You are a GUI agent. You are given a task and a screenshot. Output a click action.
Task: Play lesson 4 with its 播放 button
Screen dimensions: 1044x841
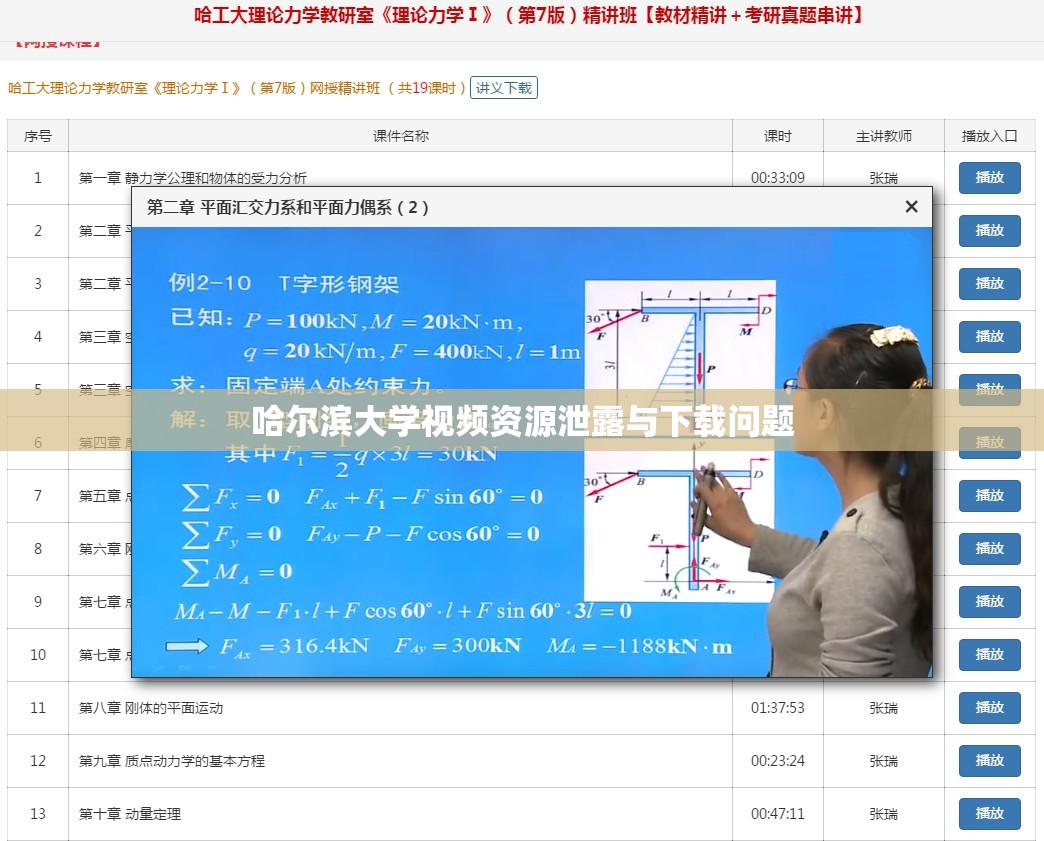point(989,336)
